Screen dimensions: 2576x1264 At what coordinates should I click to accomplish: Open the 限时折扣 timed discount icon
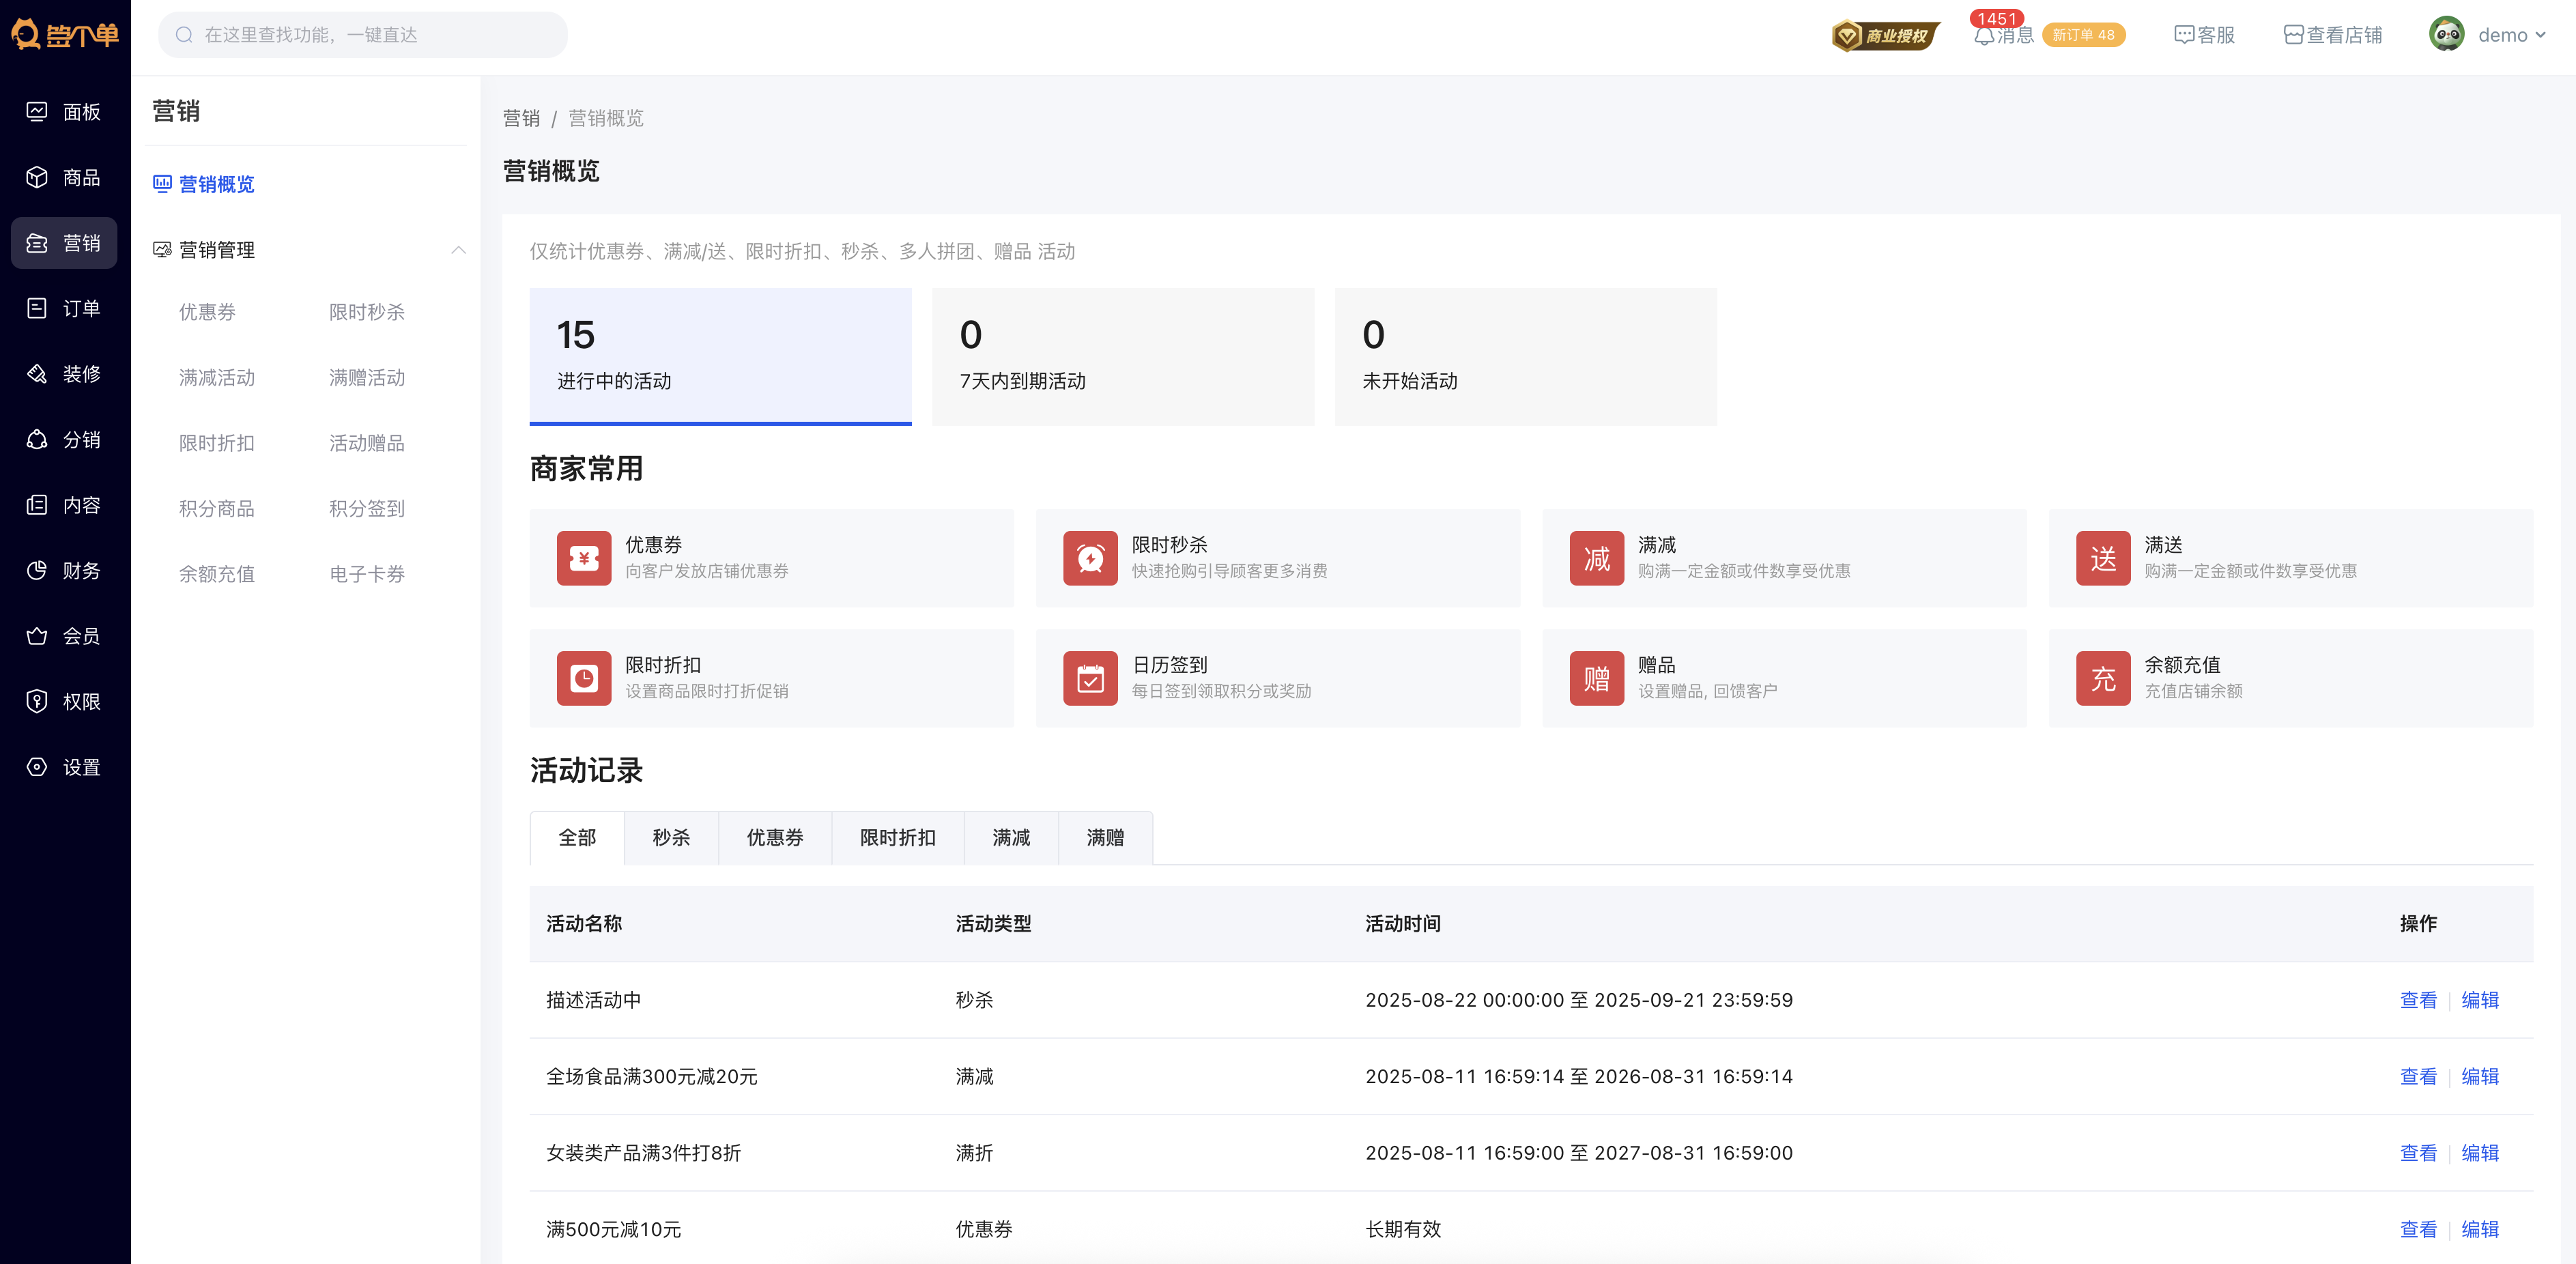[584, 677]
